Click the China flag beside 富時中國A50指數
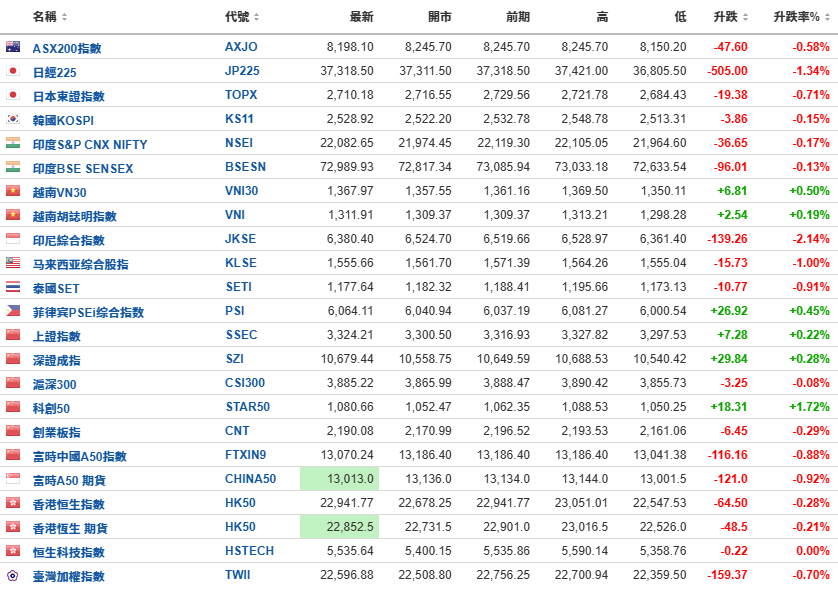The image size is (838, 593). coord(13,455)
